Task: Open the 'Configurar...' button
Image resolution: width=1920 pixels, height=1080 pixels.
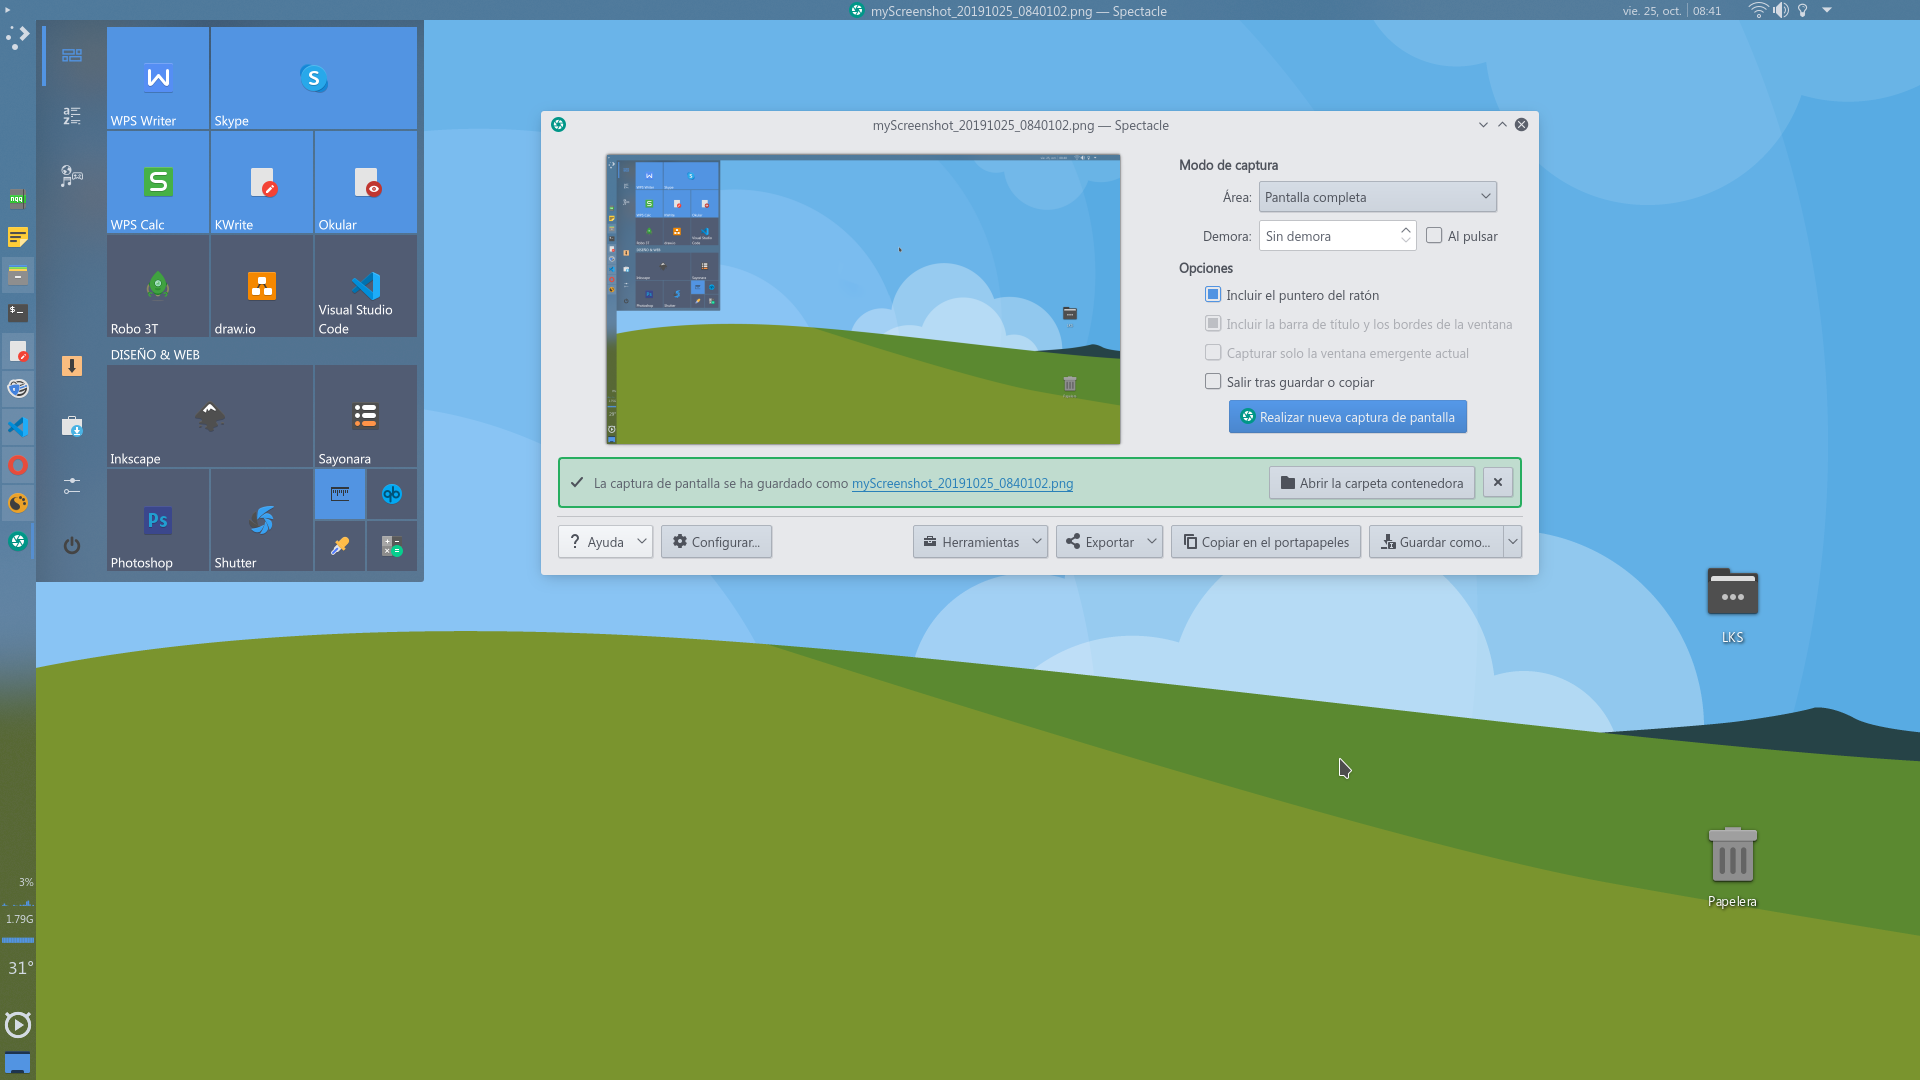Action: point(716,541)
